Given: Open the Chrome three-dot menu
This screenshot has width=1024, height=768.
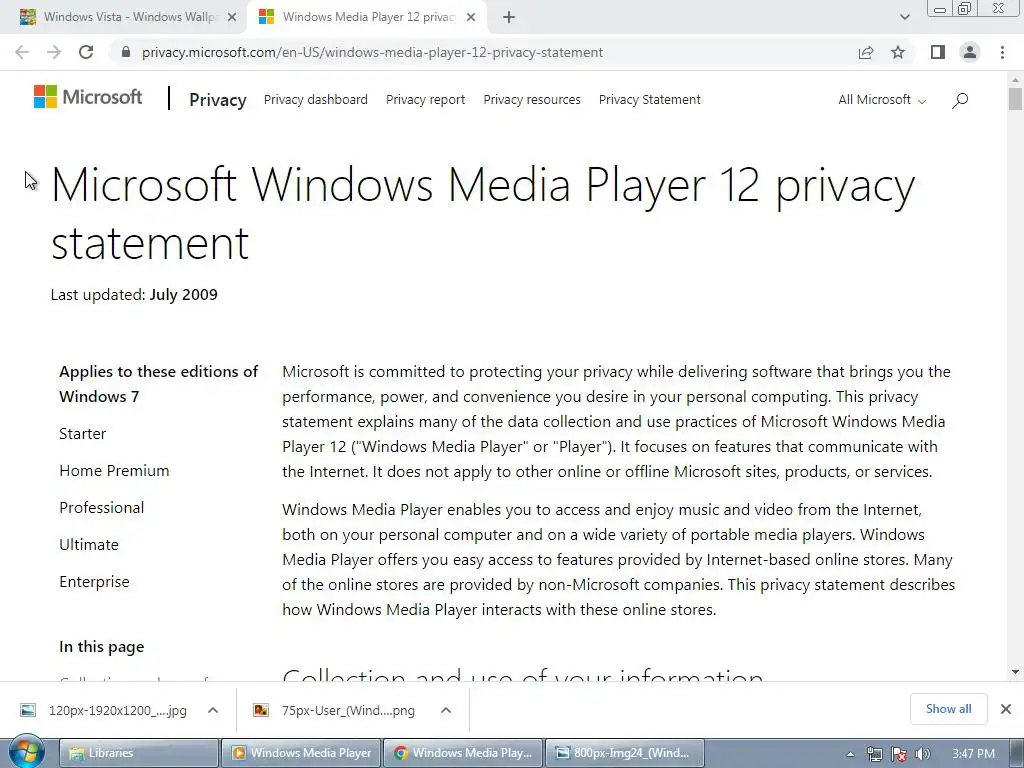Looking at the screenshot, I should (1002, 52).
